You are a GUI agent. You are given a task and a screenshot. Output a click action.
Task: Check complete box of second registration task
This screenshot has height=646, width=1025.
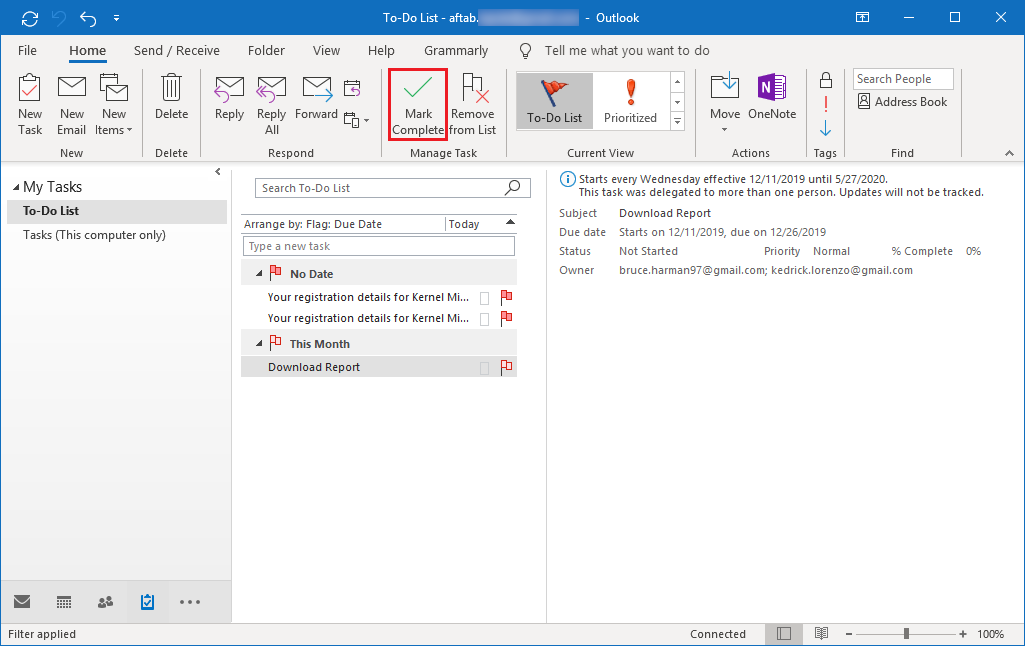pyautogui.click(x=484, y=319)
